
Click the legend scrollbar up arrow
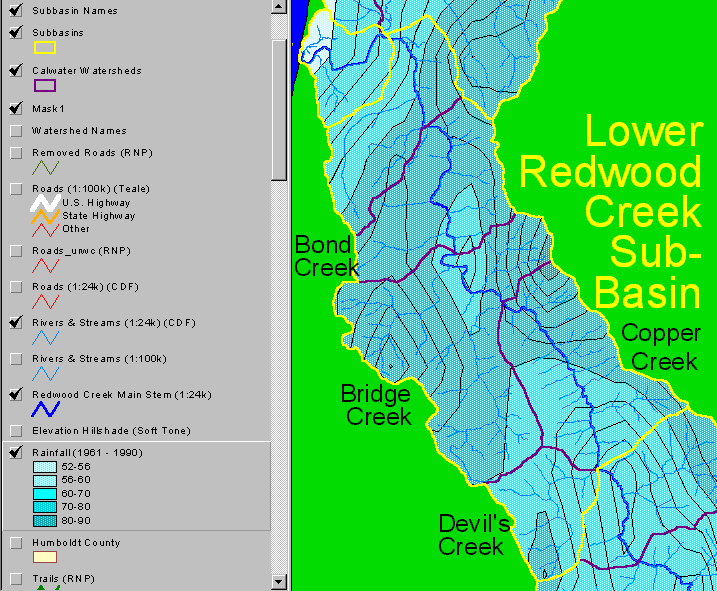pyautogui.click(x=279, y=6)
